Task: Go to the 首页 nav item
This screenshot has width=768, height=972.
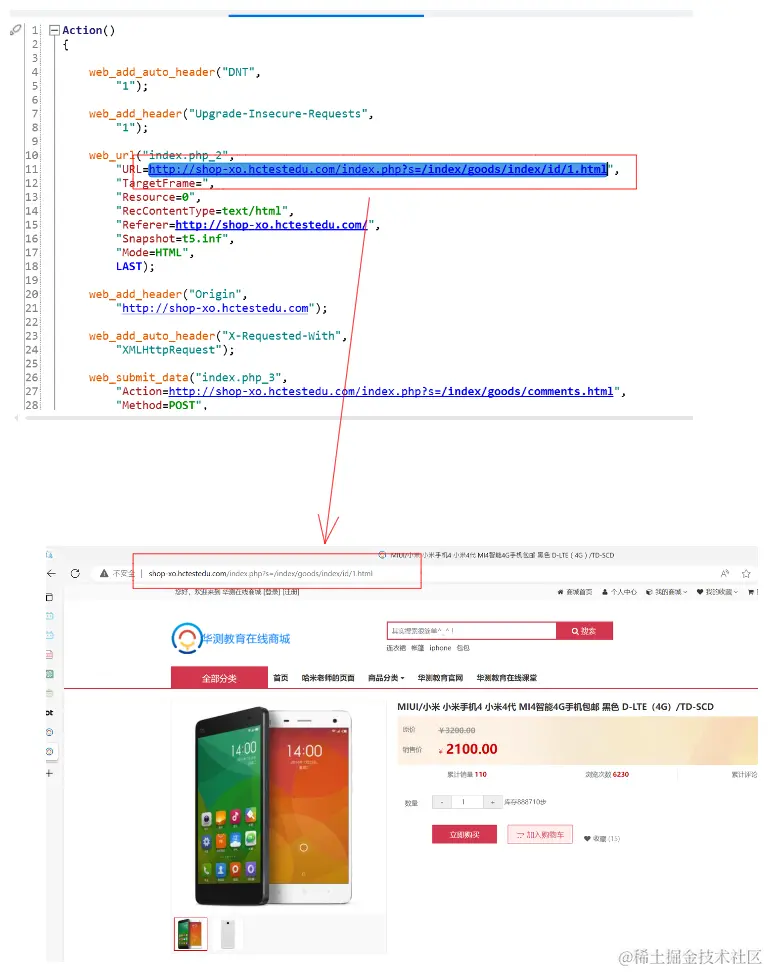Action: tap(281, 678)
